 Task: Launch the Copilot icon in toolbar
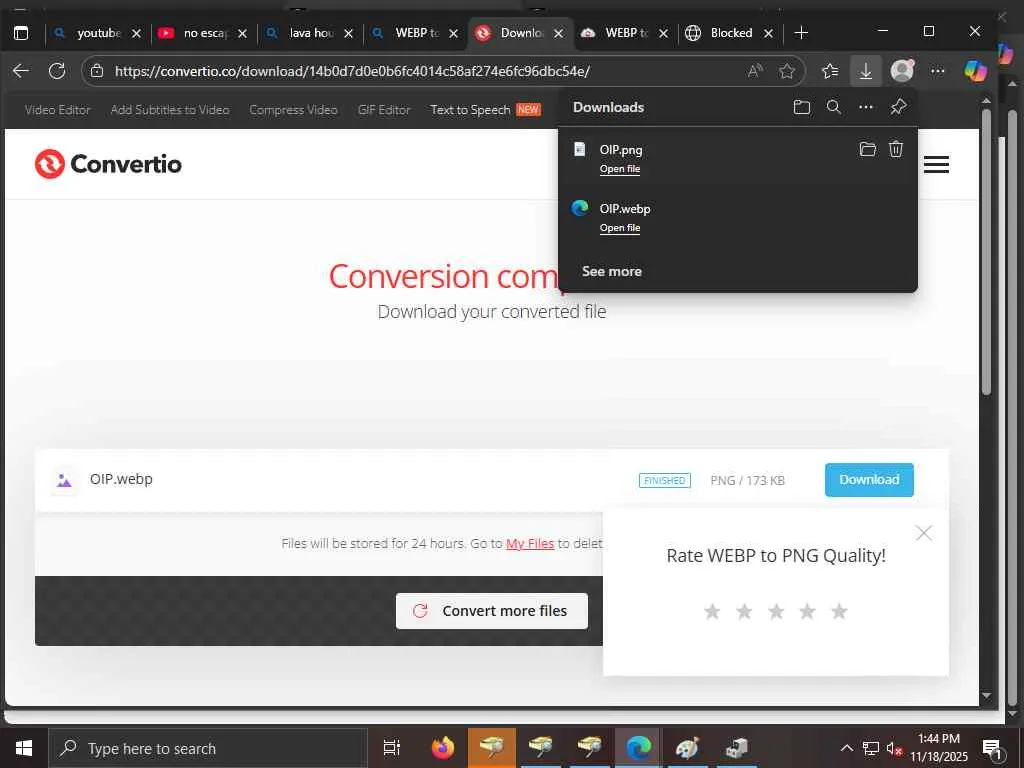975,71
